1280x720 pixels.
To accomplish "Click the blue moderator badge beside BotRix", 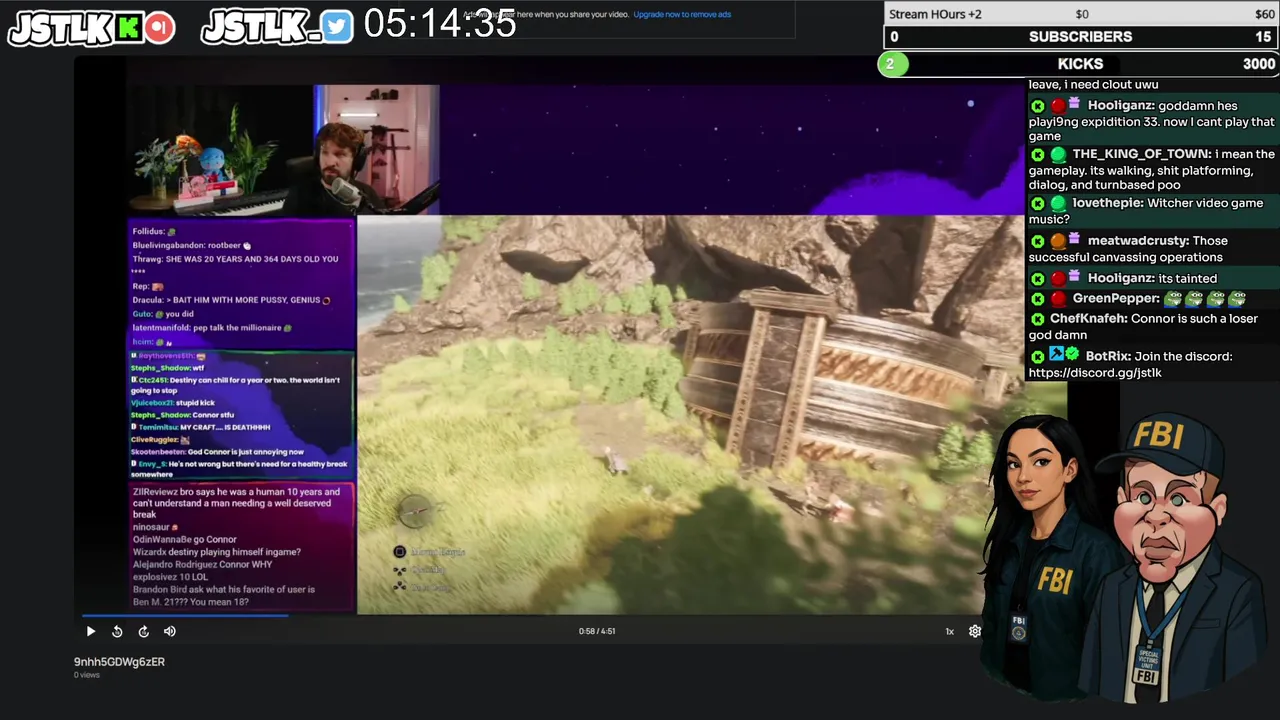I will 1056,355.
